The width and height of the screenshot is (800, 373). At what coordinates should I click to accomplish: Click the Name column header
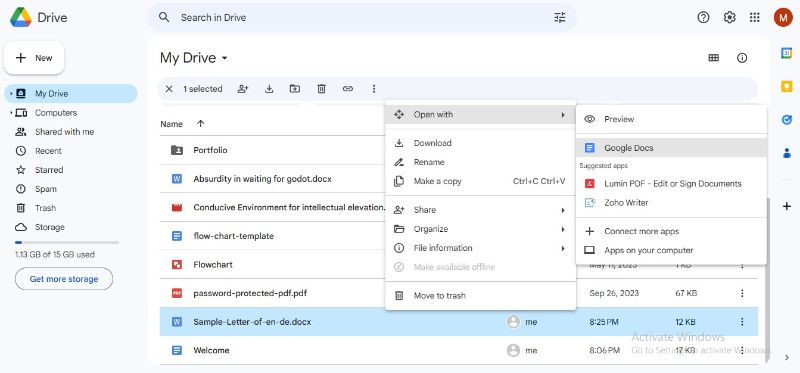[171, 124]
